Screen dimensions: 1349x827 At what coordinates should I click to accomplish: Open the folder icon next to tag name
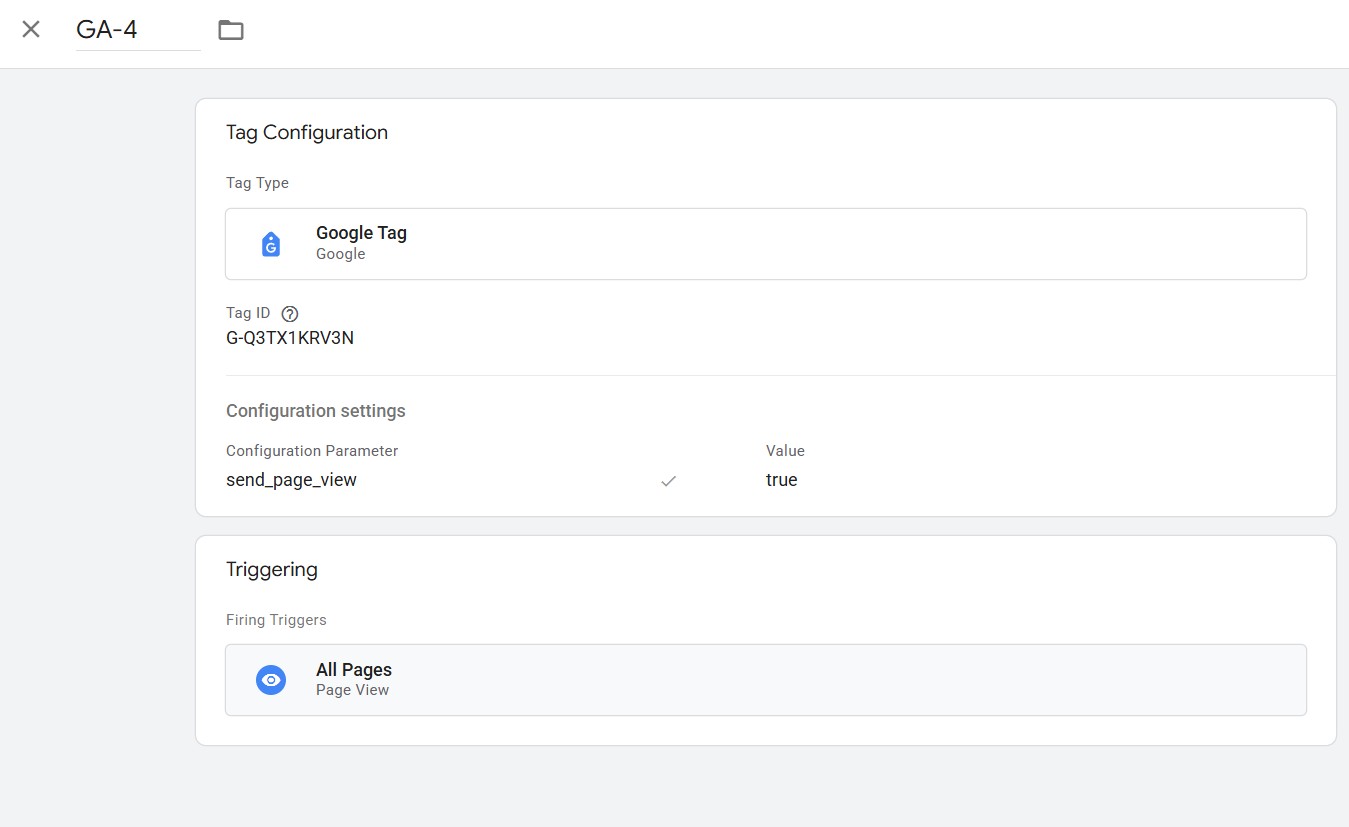point(231,30)
